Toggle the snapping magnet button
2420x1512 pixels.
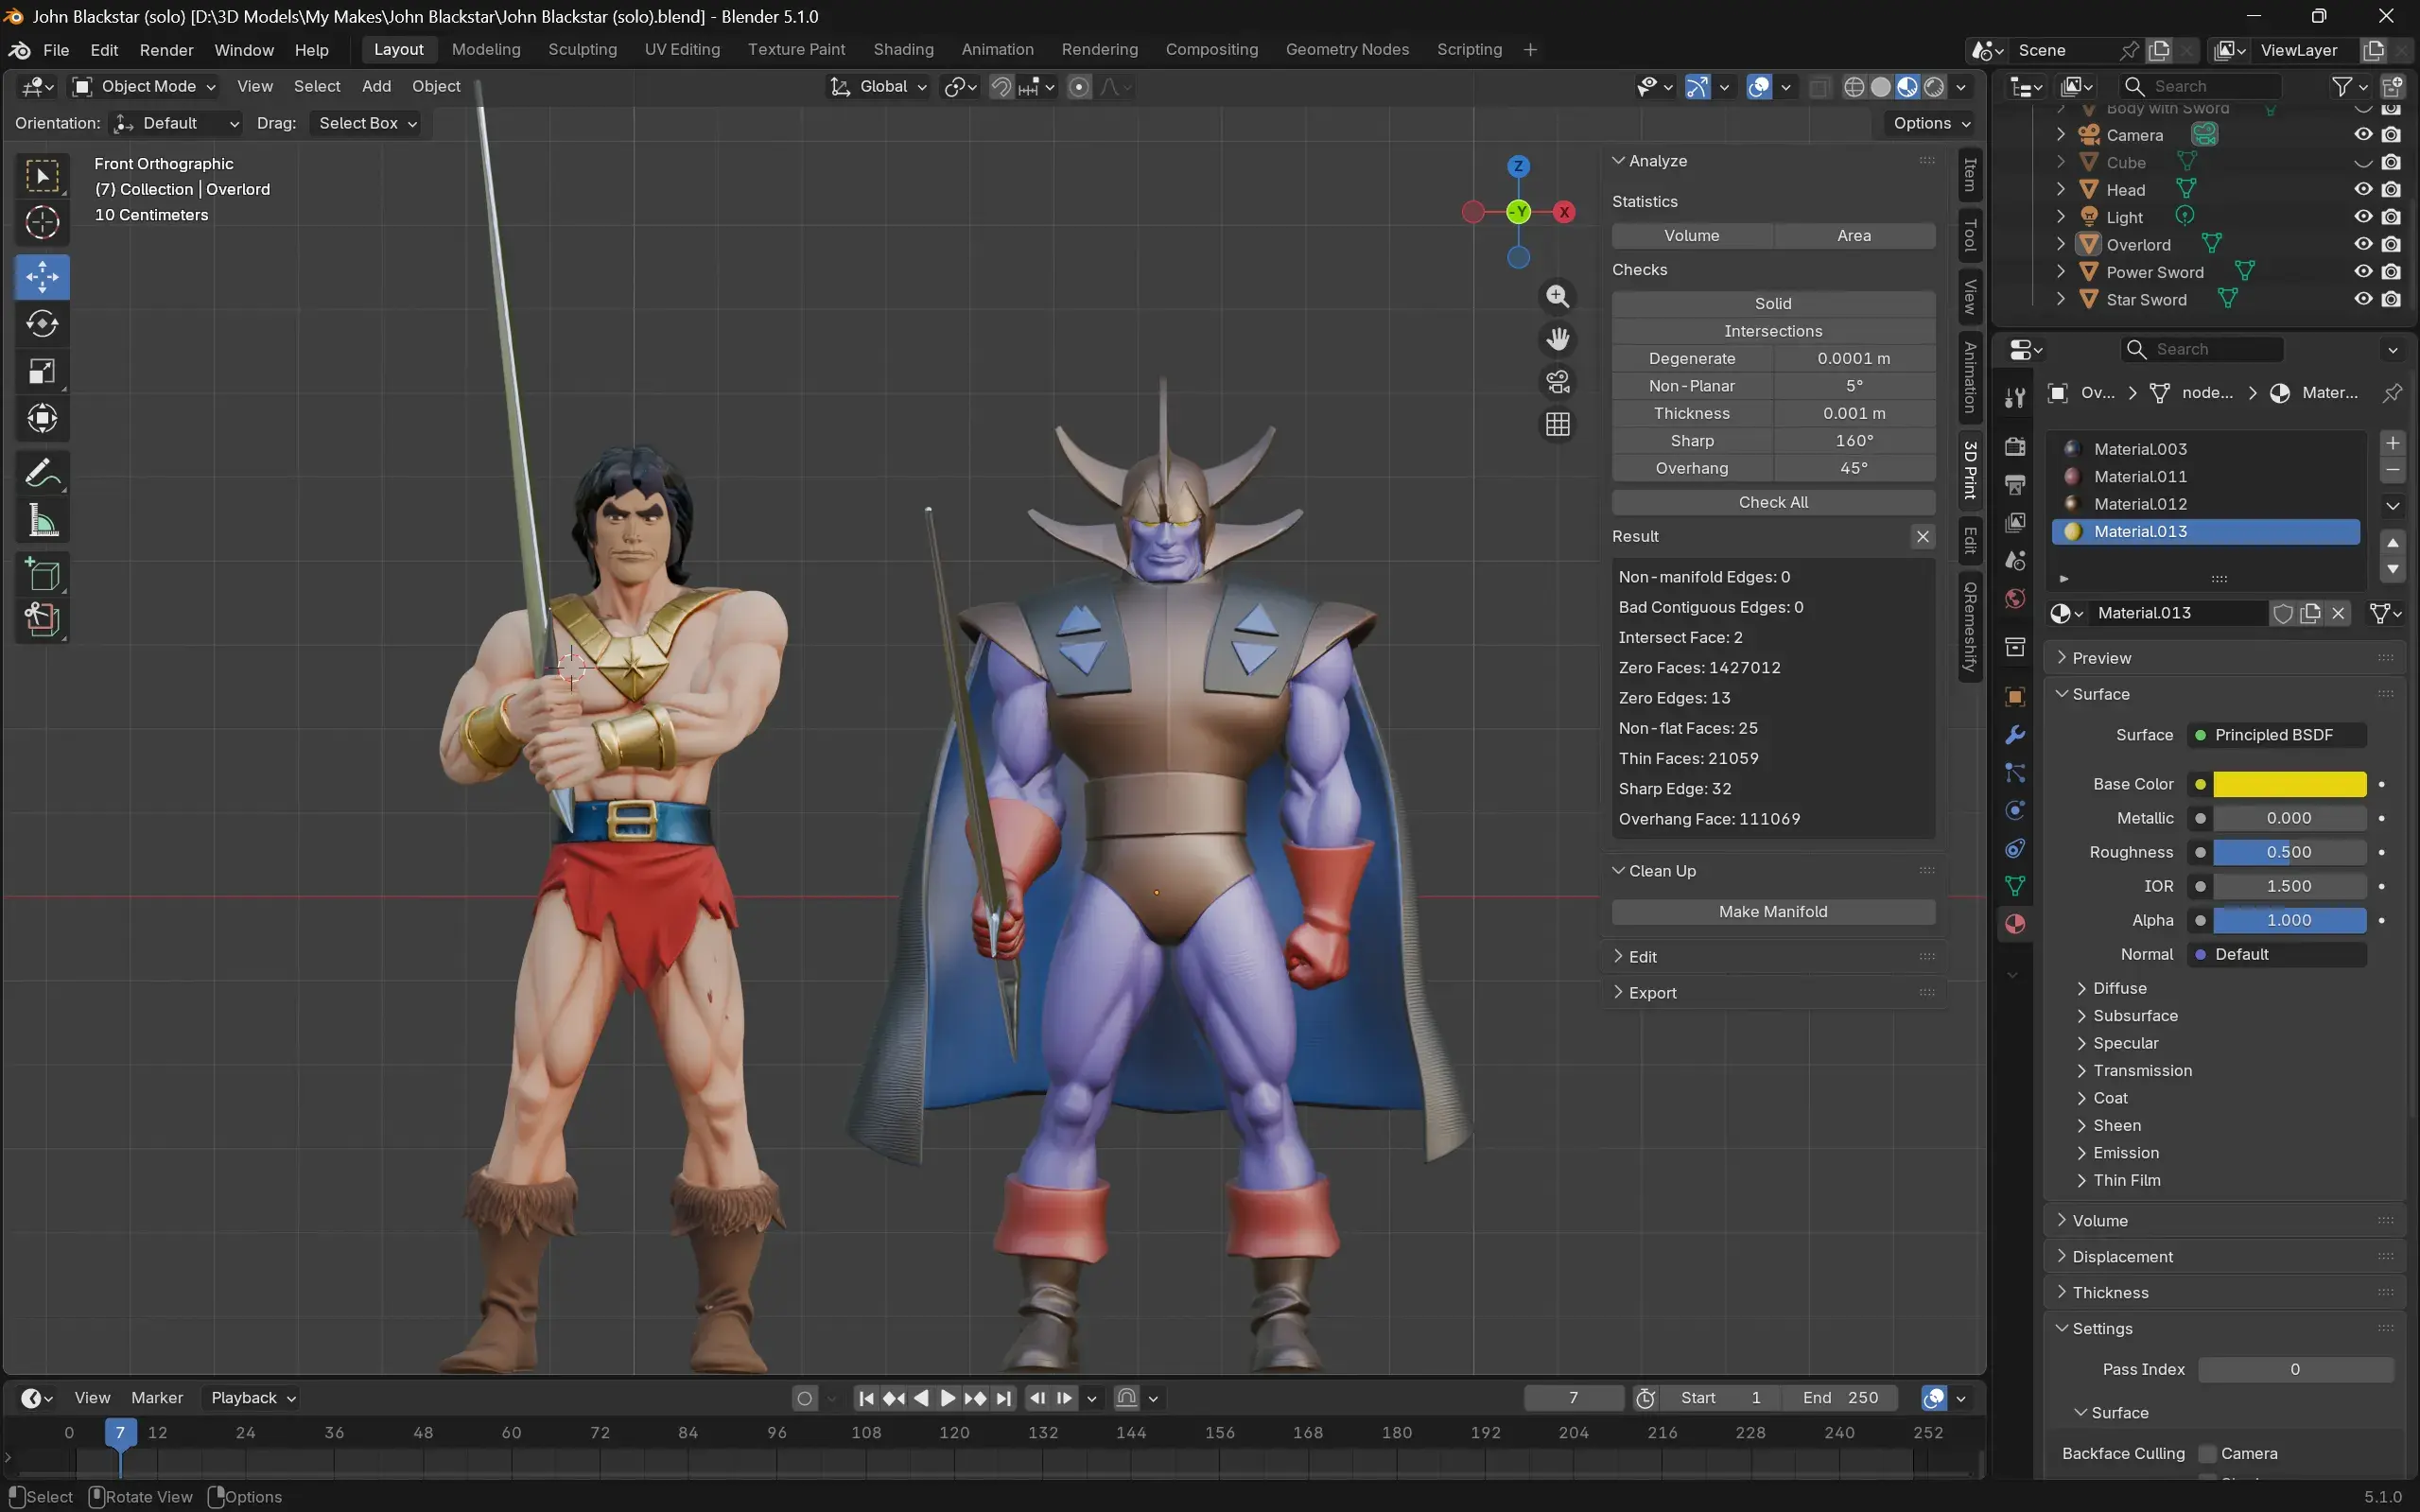1001,87
